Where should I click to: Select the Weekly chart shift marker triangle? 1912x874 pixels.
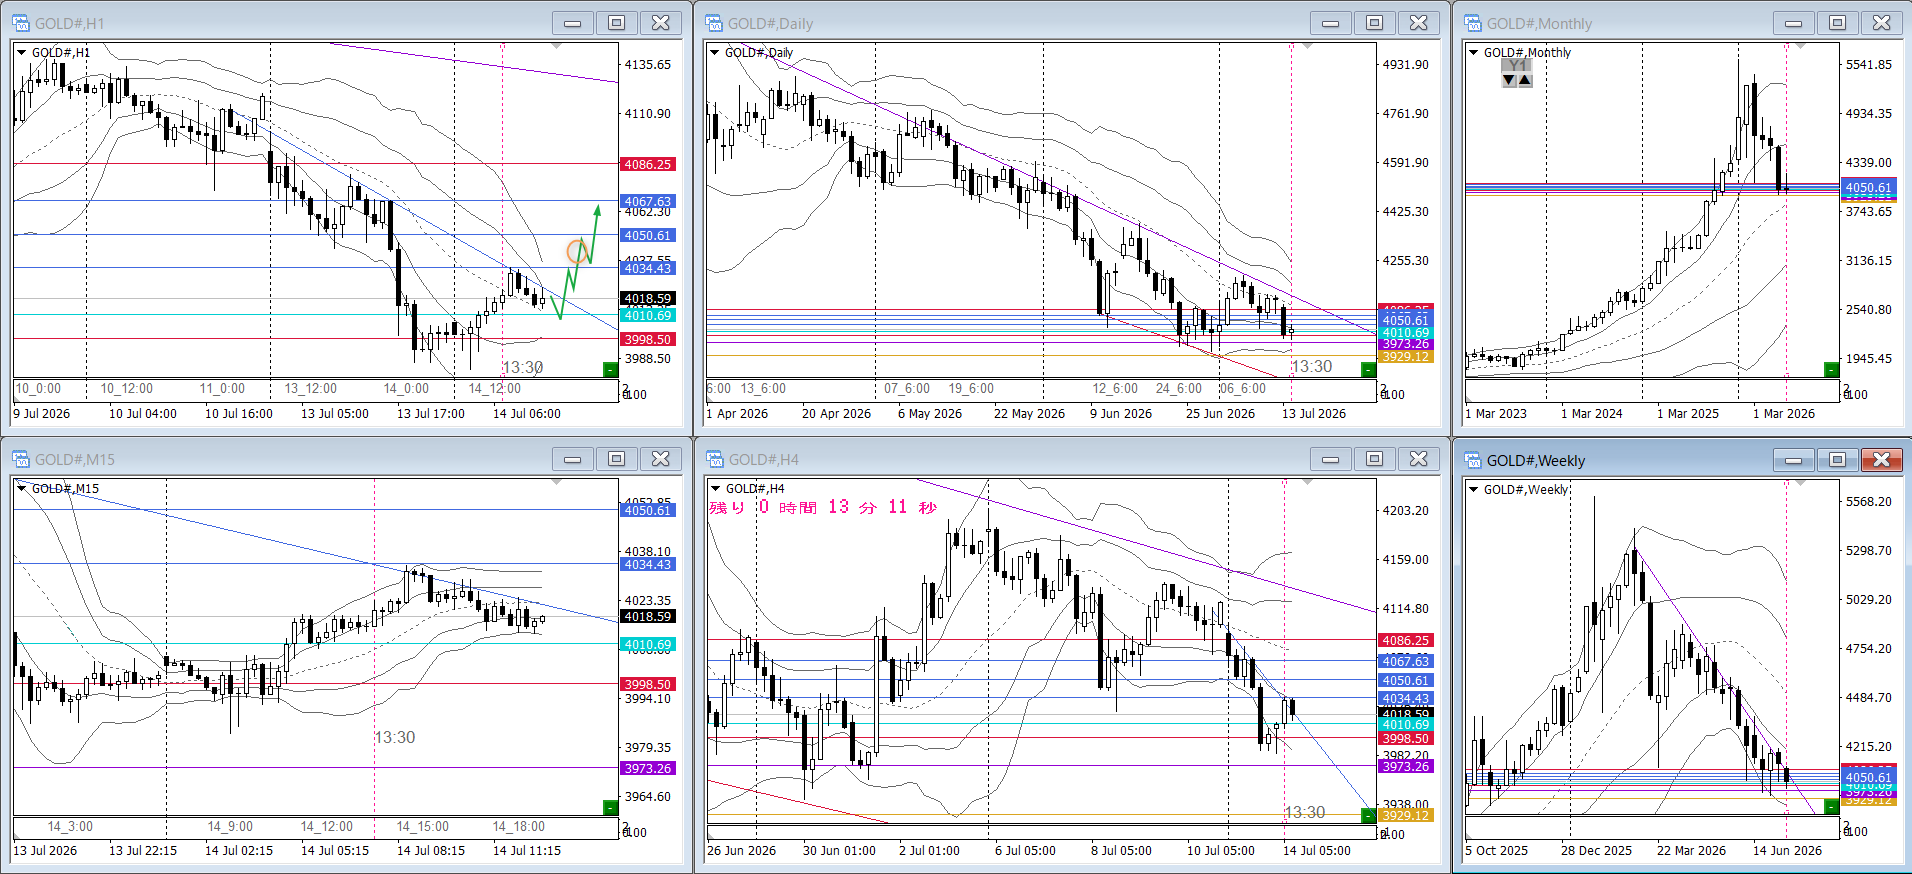point(1799,483)
